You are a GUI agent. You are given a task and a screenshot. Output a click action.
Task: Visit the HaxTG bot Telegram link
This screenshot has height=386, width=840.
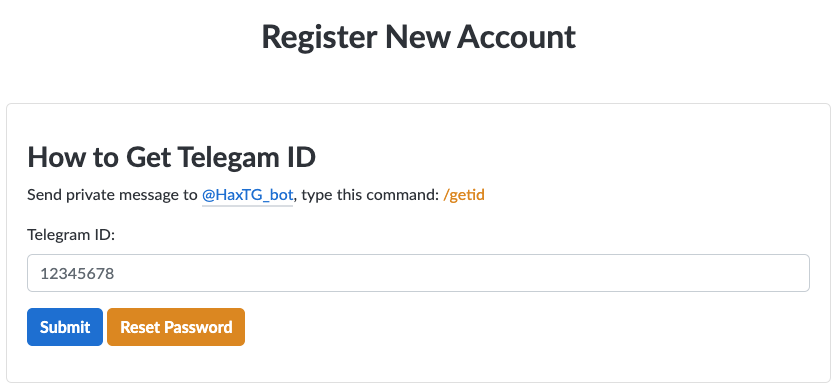coord(248,195)
